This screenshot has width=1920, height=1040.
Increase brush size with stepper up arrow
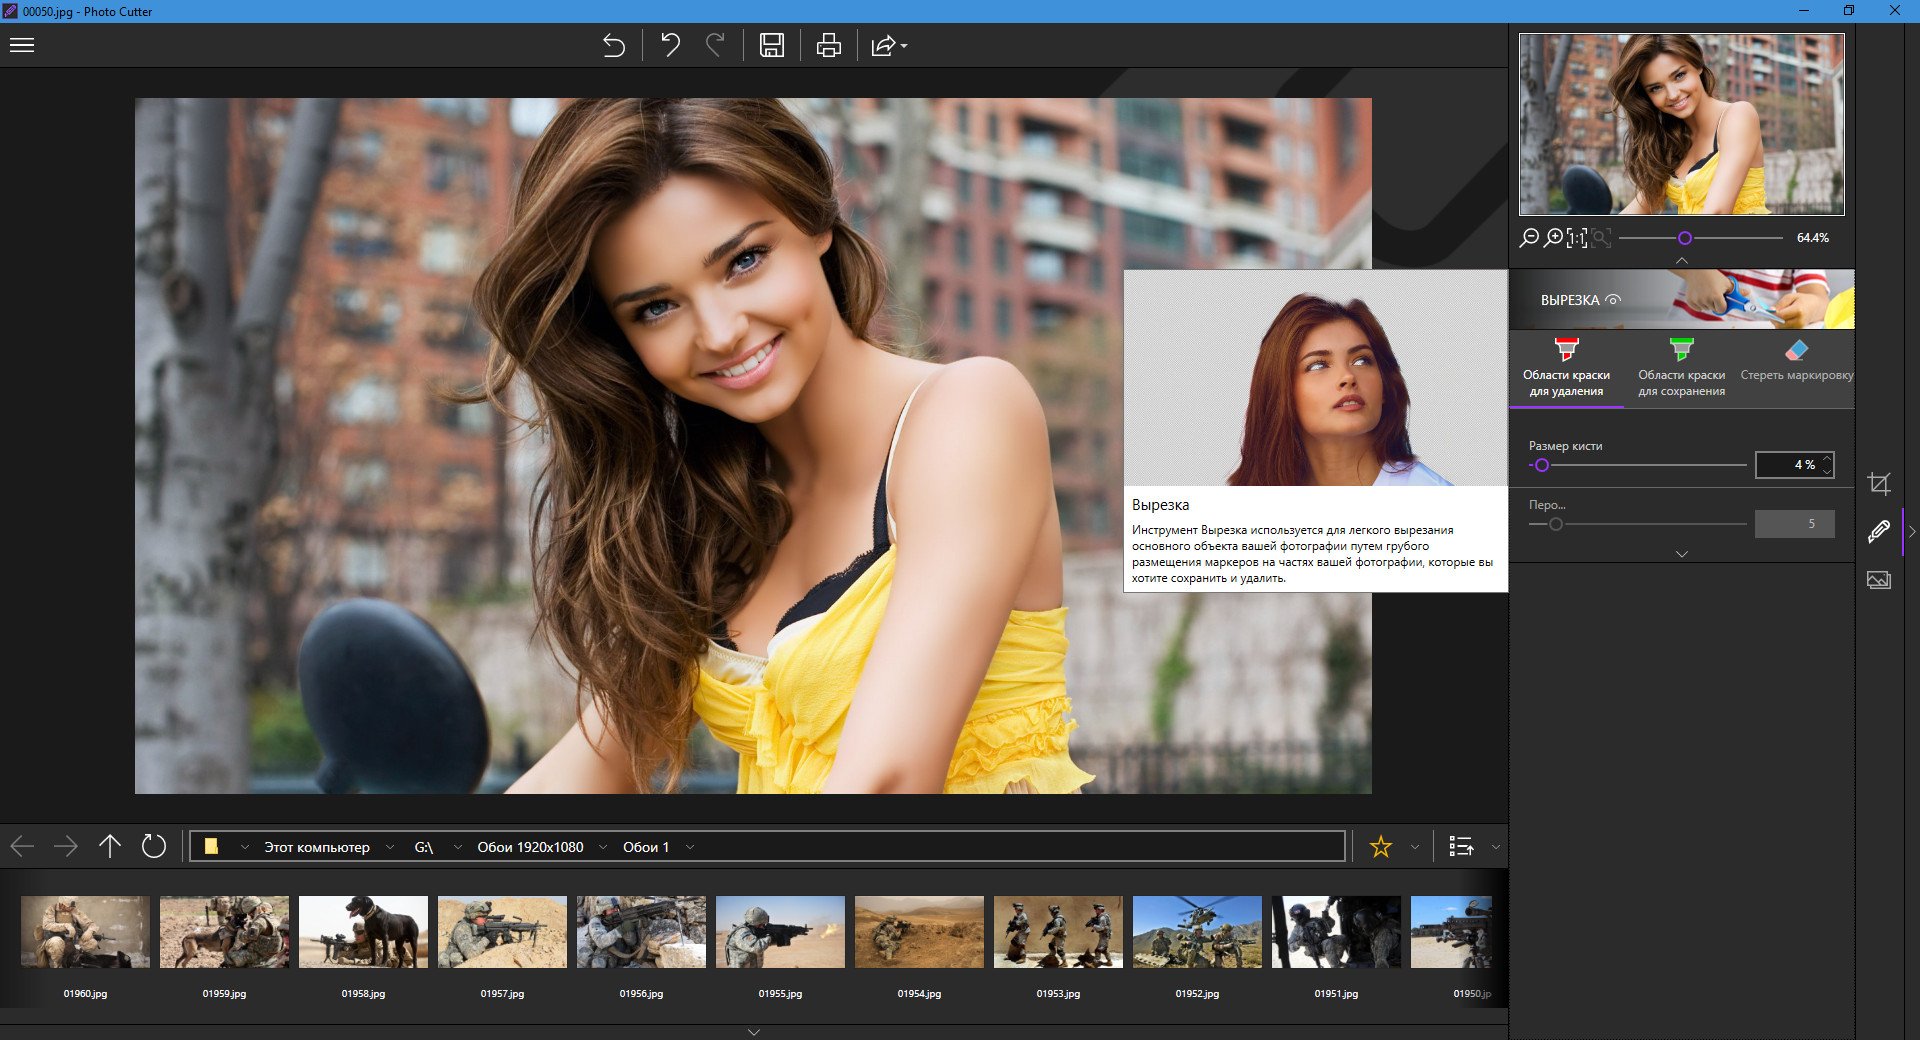pos(1827,459)
